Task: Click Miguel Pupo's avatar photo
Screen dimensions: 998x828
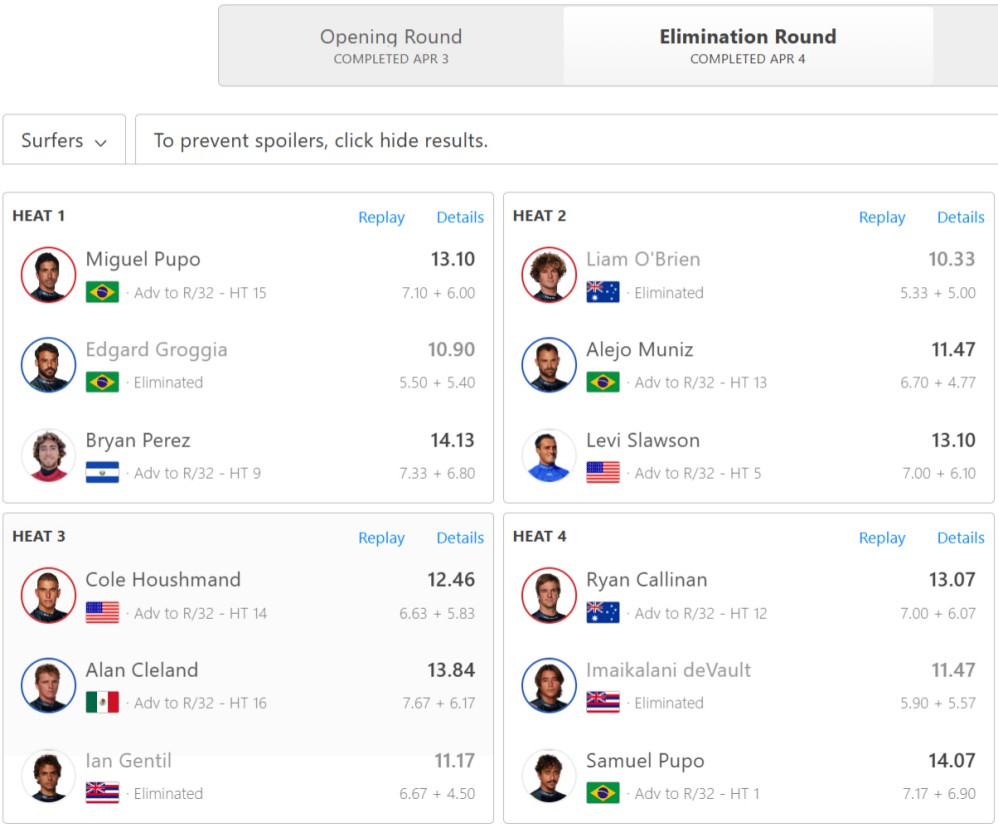Action: click(x=48, y=275)
